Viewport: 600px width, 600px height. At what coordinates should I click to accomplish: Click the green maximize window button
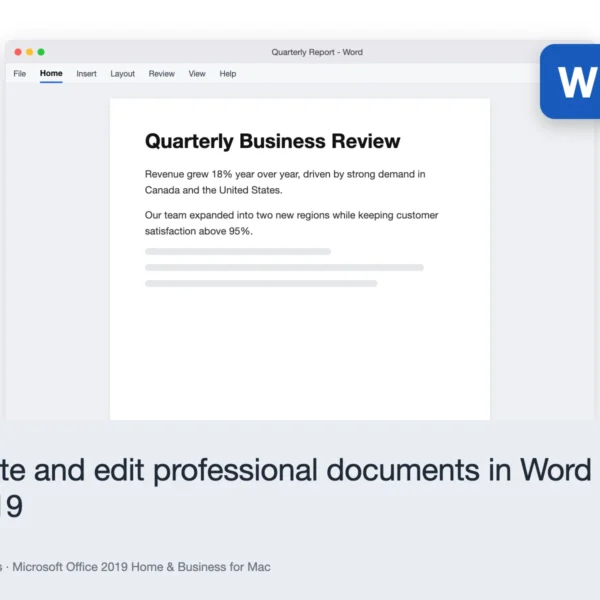pos(41,52)
